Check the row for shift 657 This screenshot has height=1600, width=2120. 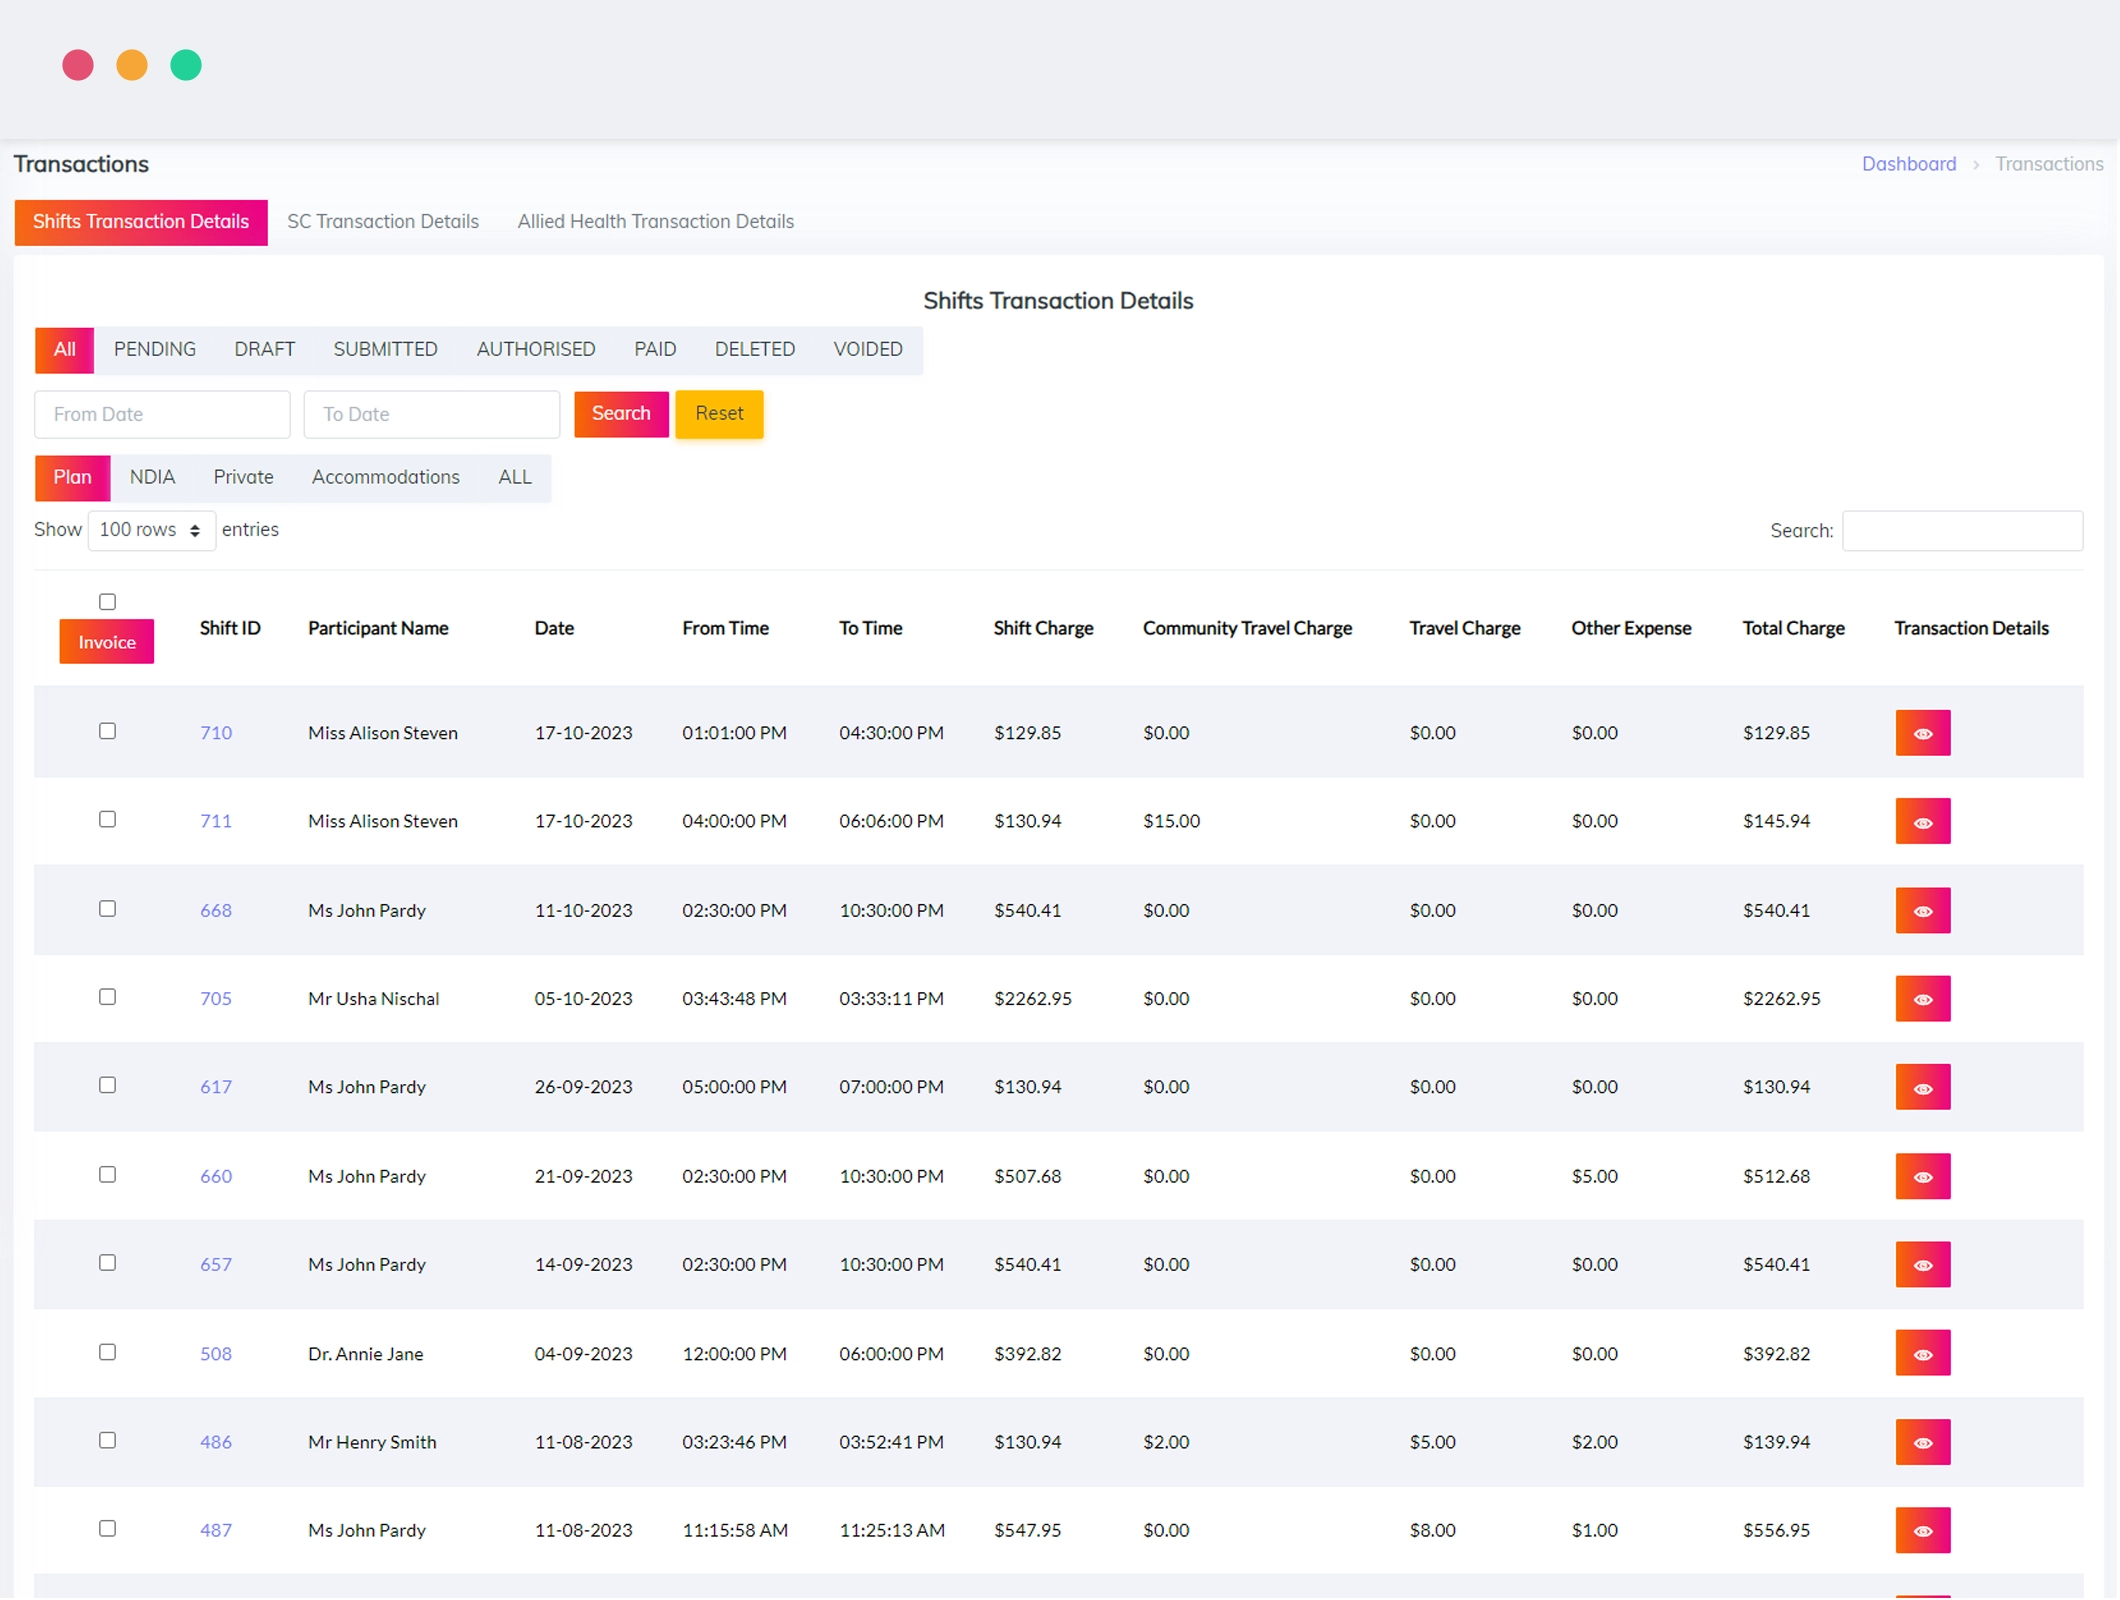(x=107, y=1262)
